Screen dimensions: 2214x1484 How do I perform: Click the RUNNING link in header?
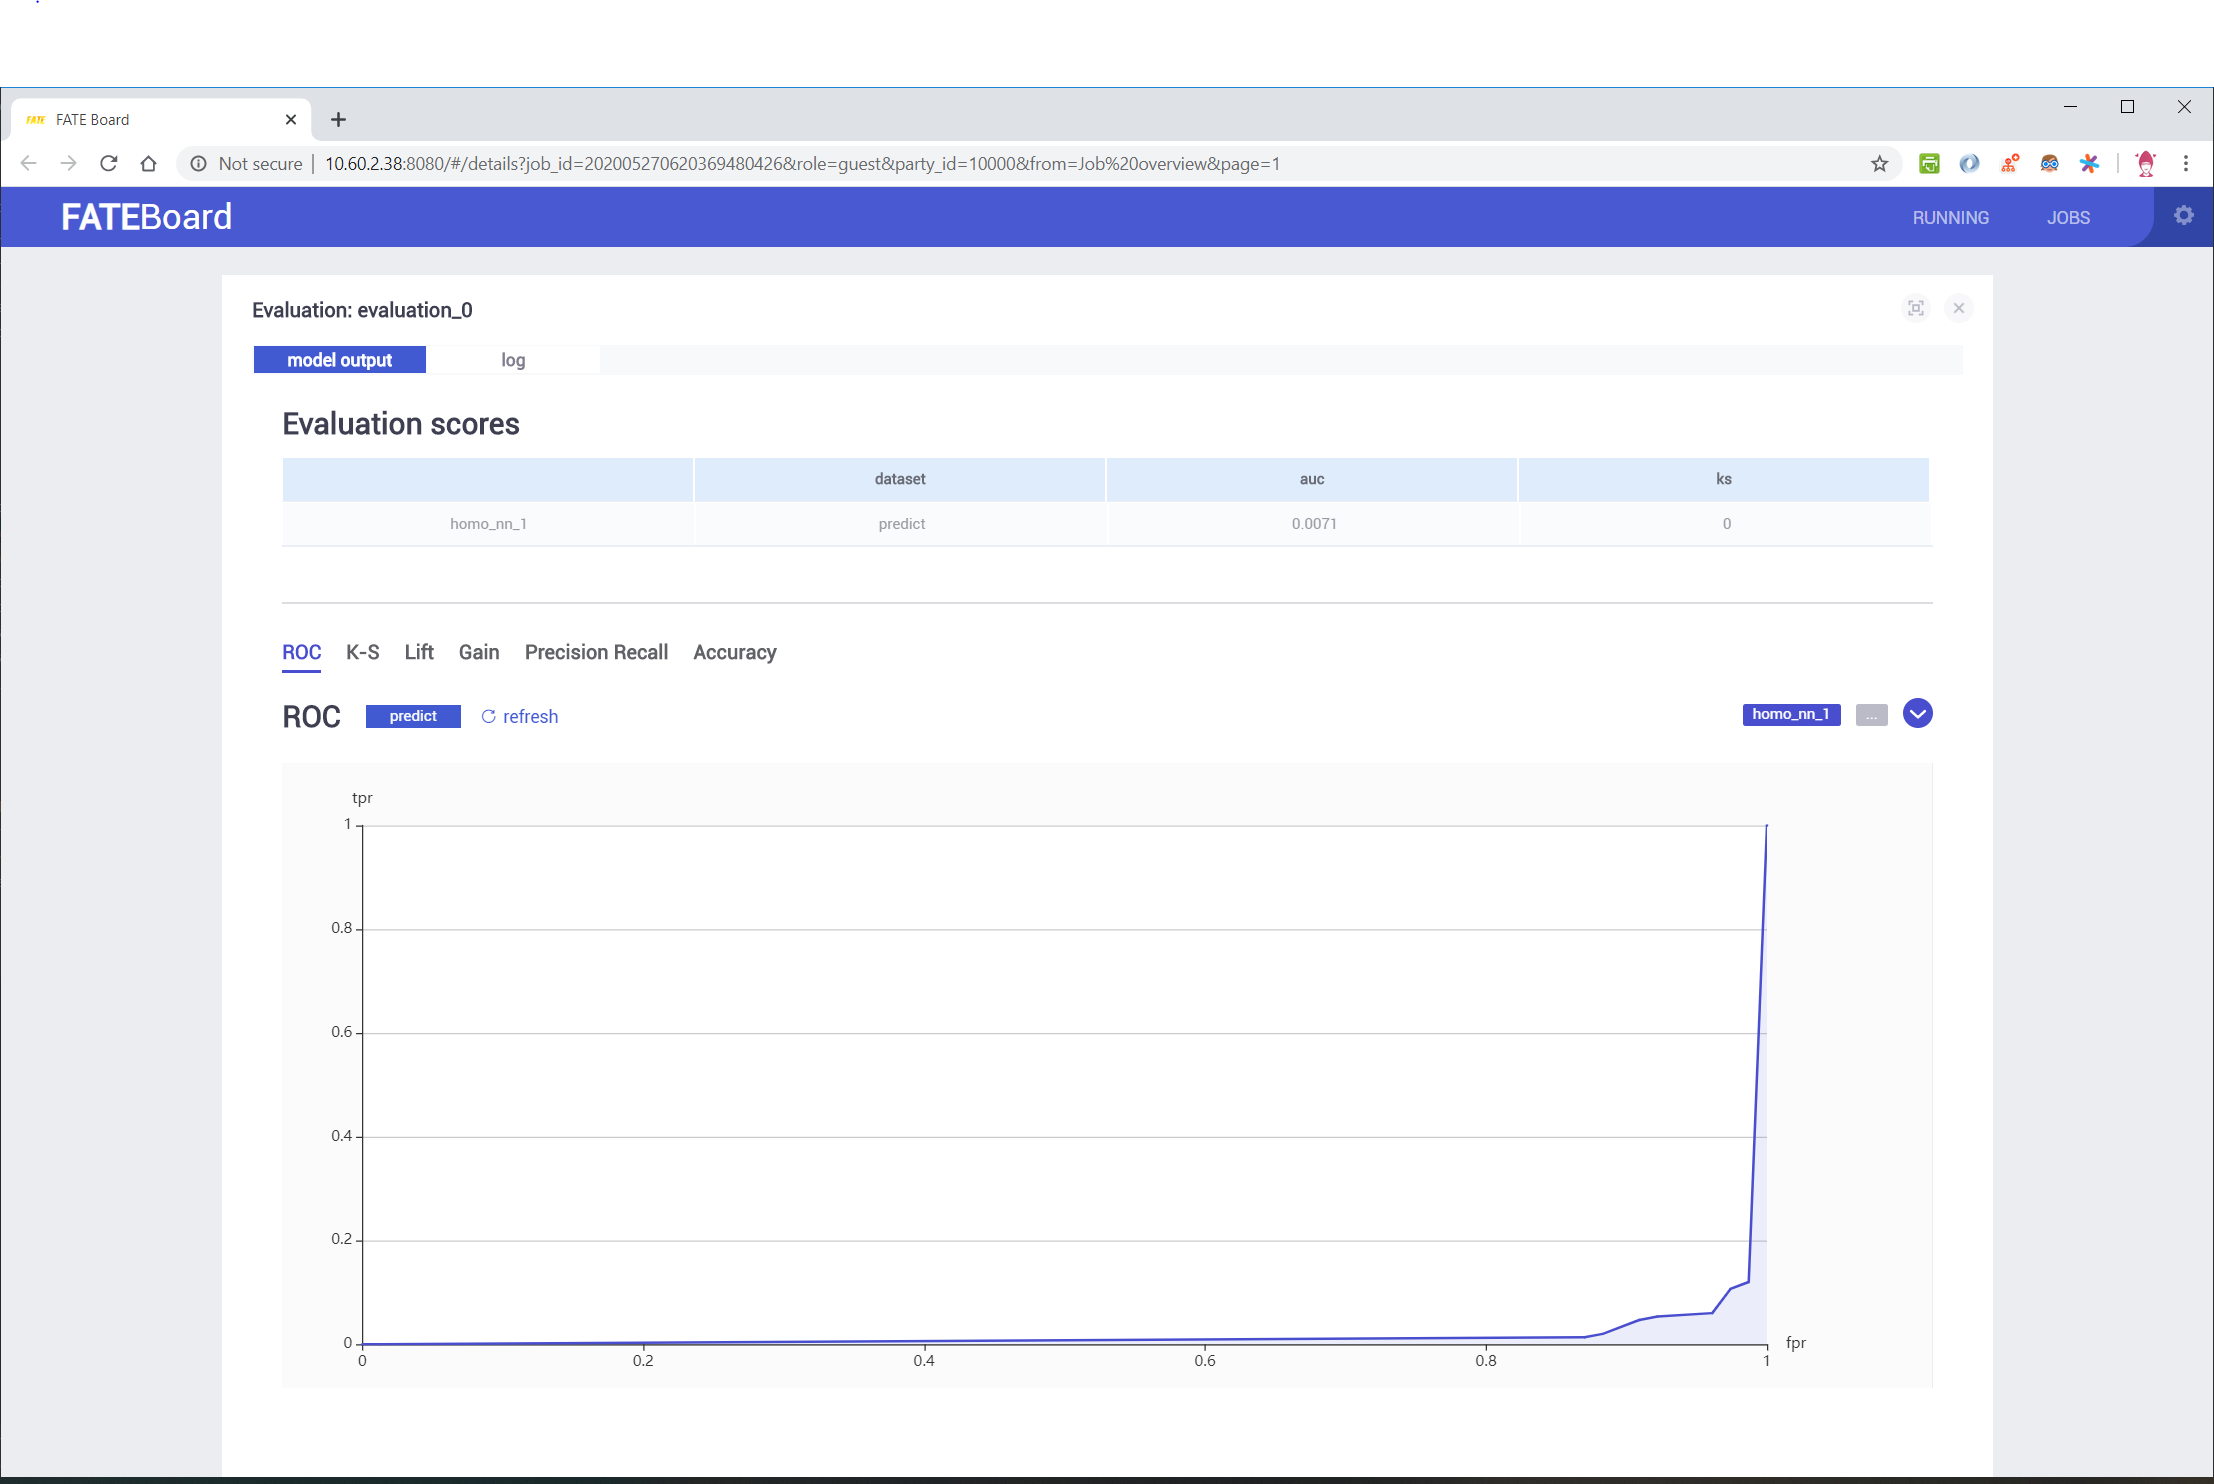pos(1950,218)
